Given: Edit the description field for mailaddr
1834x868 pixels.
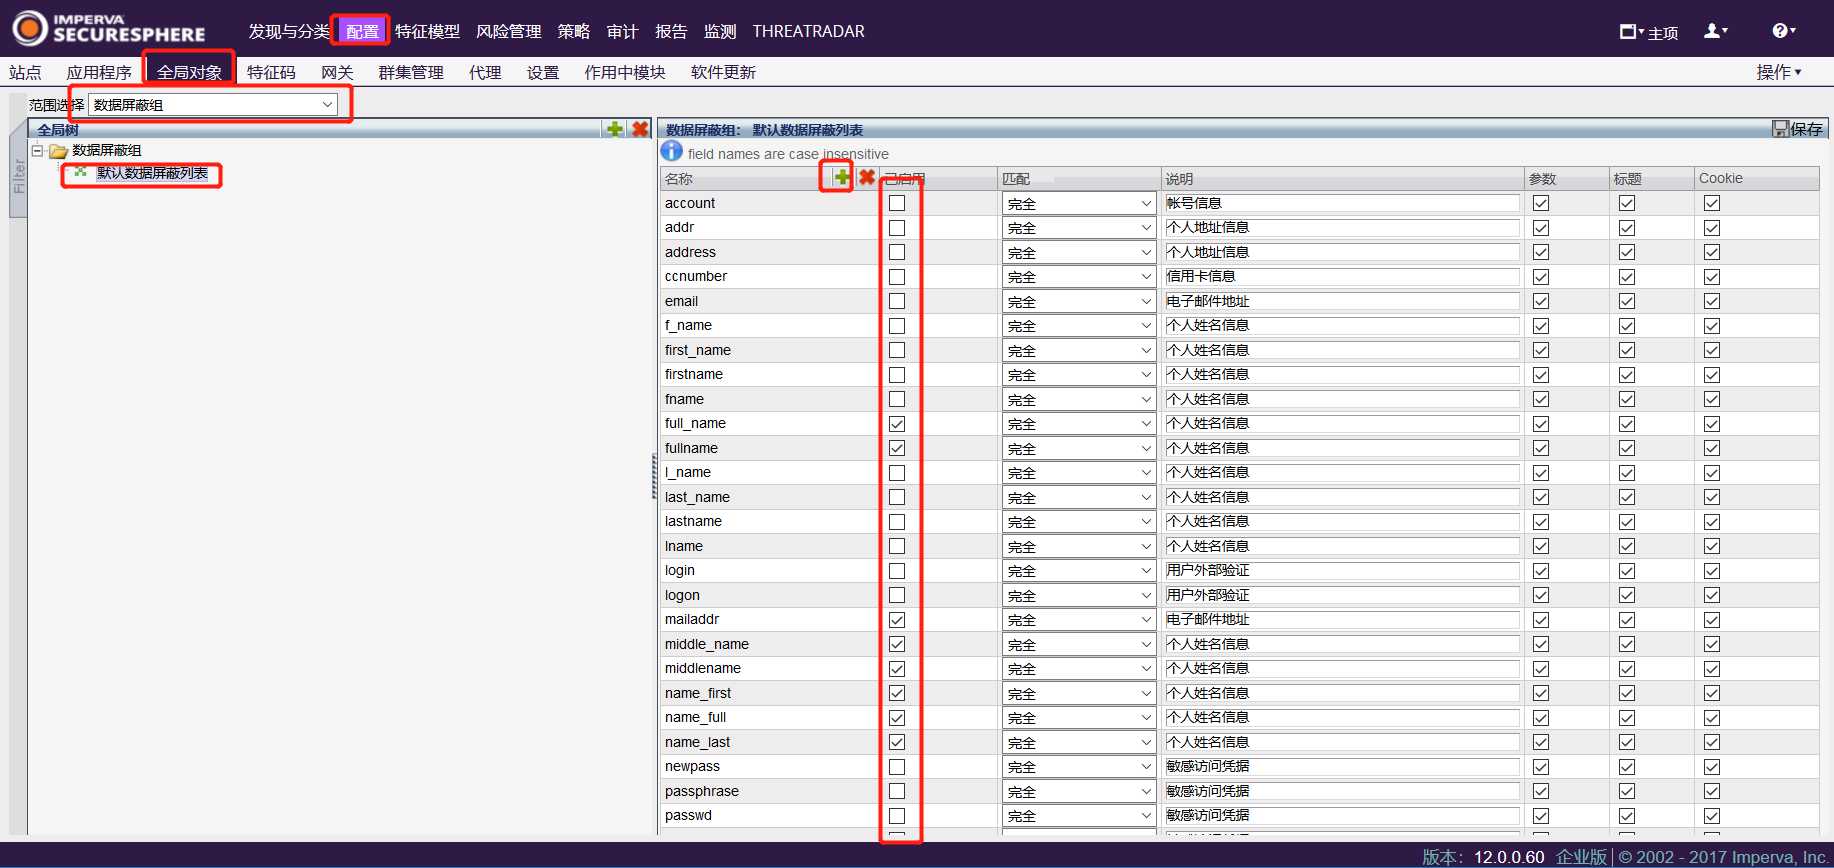Looking at the screenshot, I should tap(1342, 619).
